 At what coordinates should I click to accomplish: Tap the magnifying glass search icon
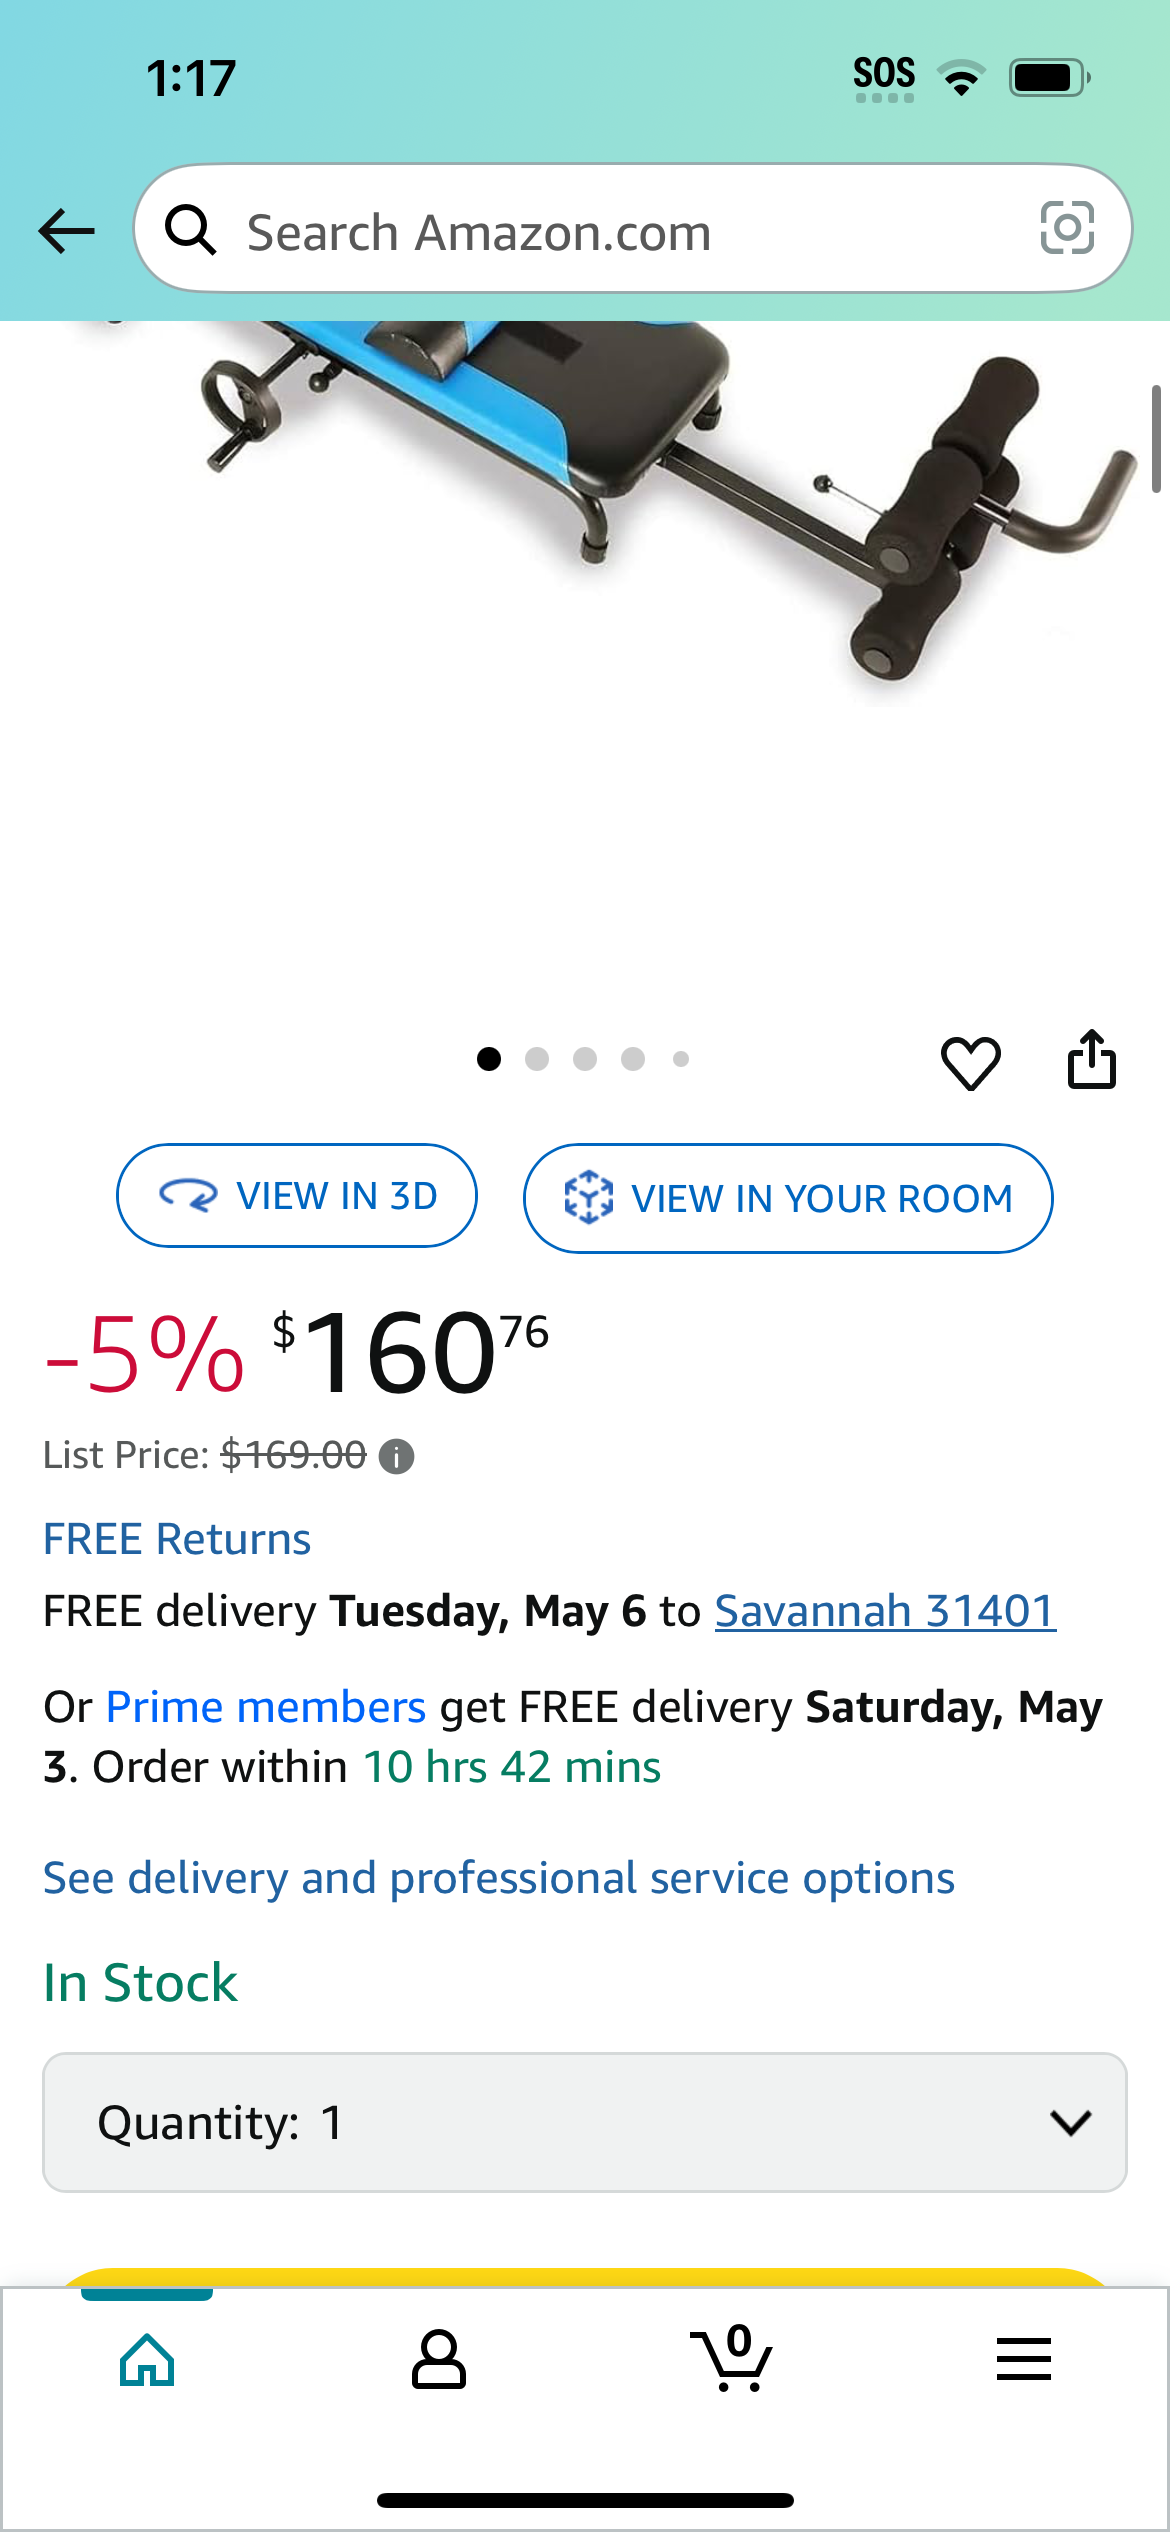click(x=190, y=230)
